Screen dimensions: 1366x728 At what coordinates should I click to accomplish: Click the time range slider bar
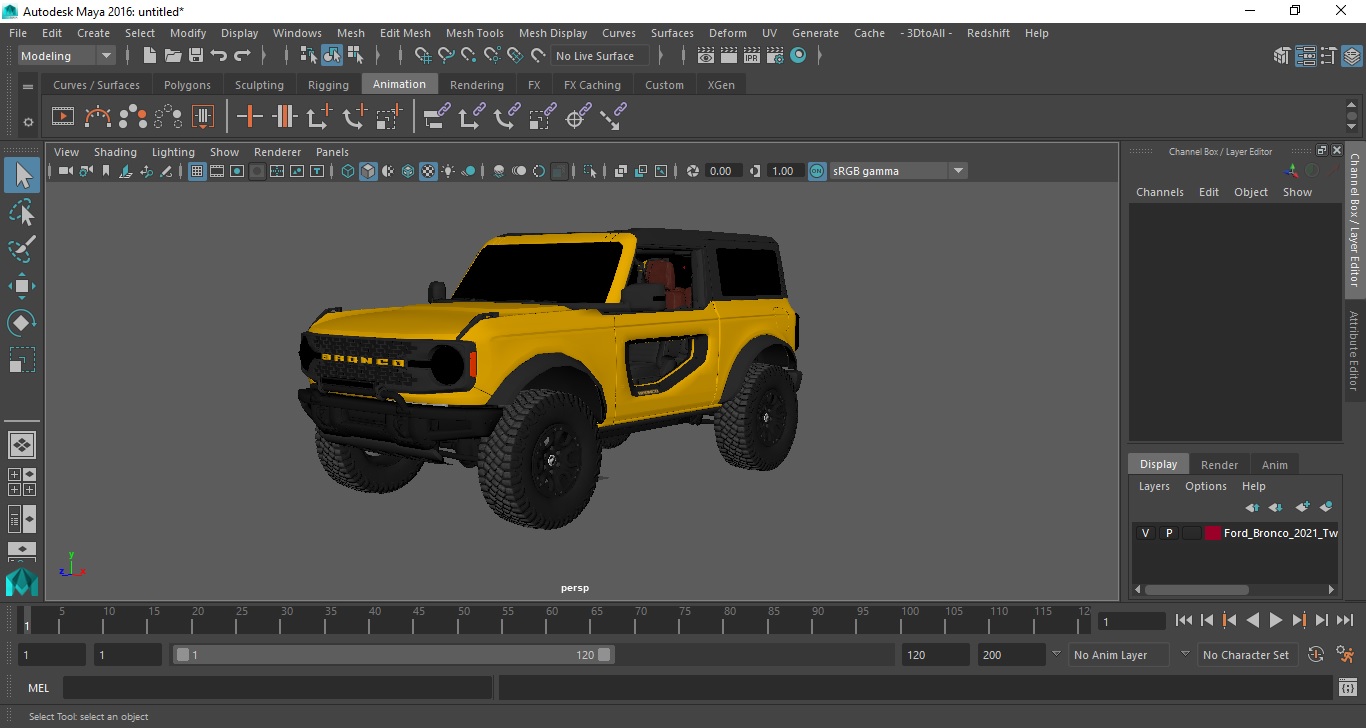click(x=394, y=655)
